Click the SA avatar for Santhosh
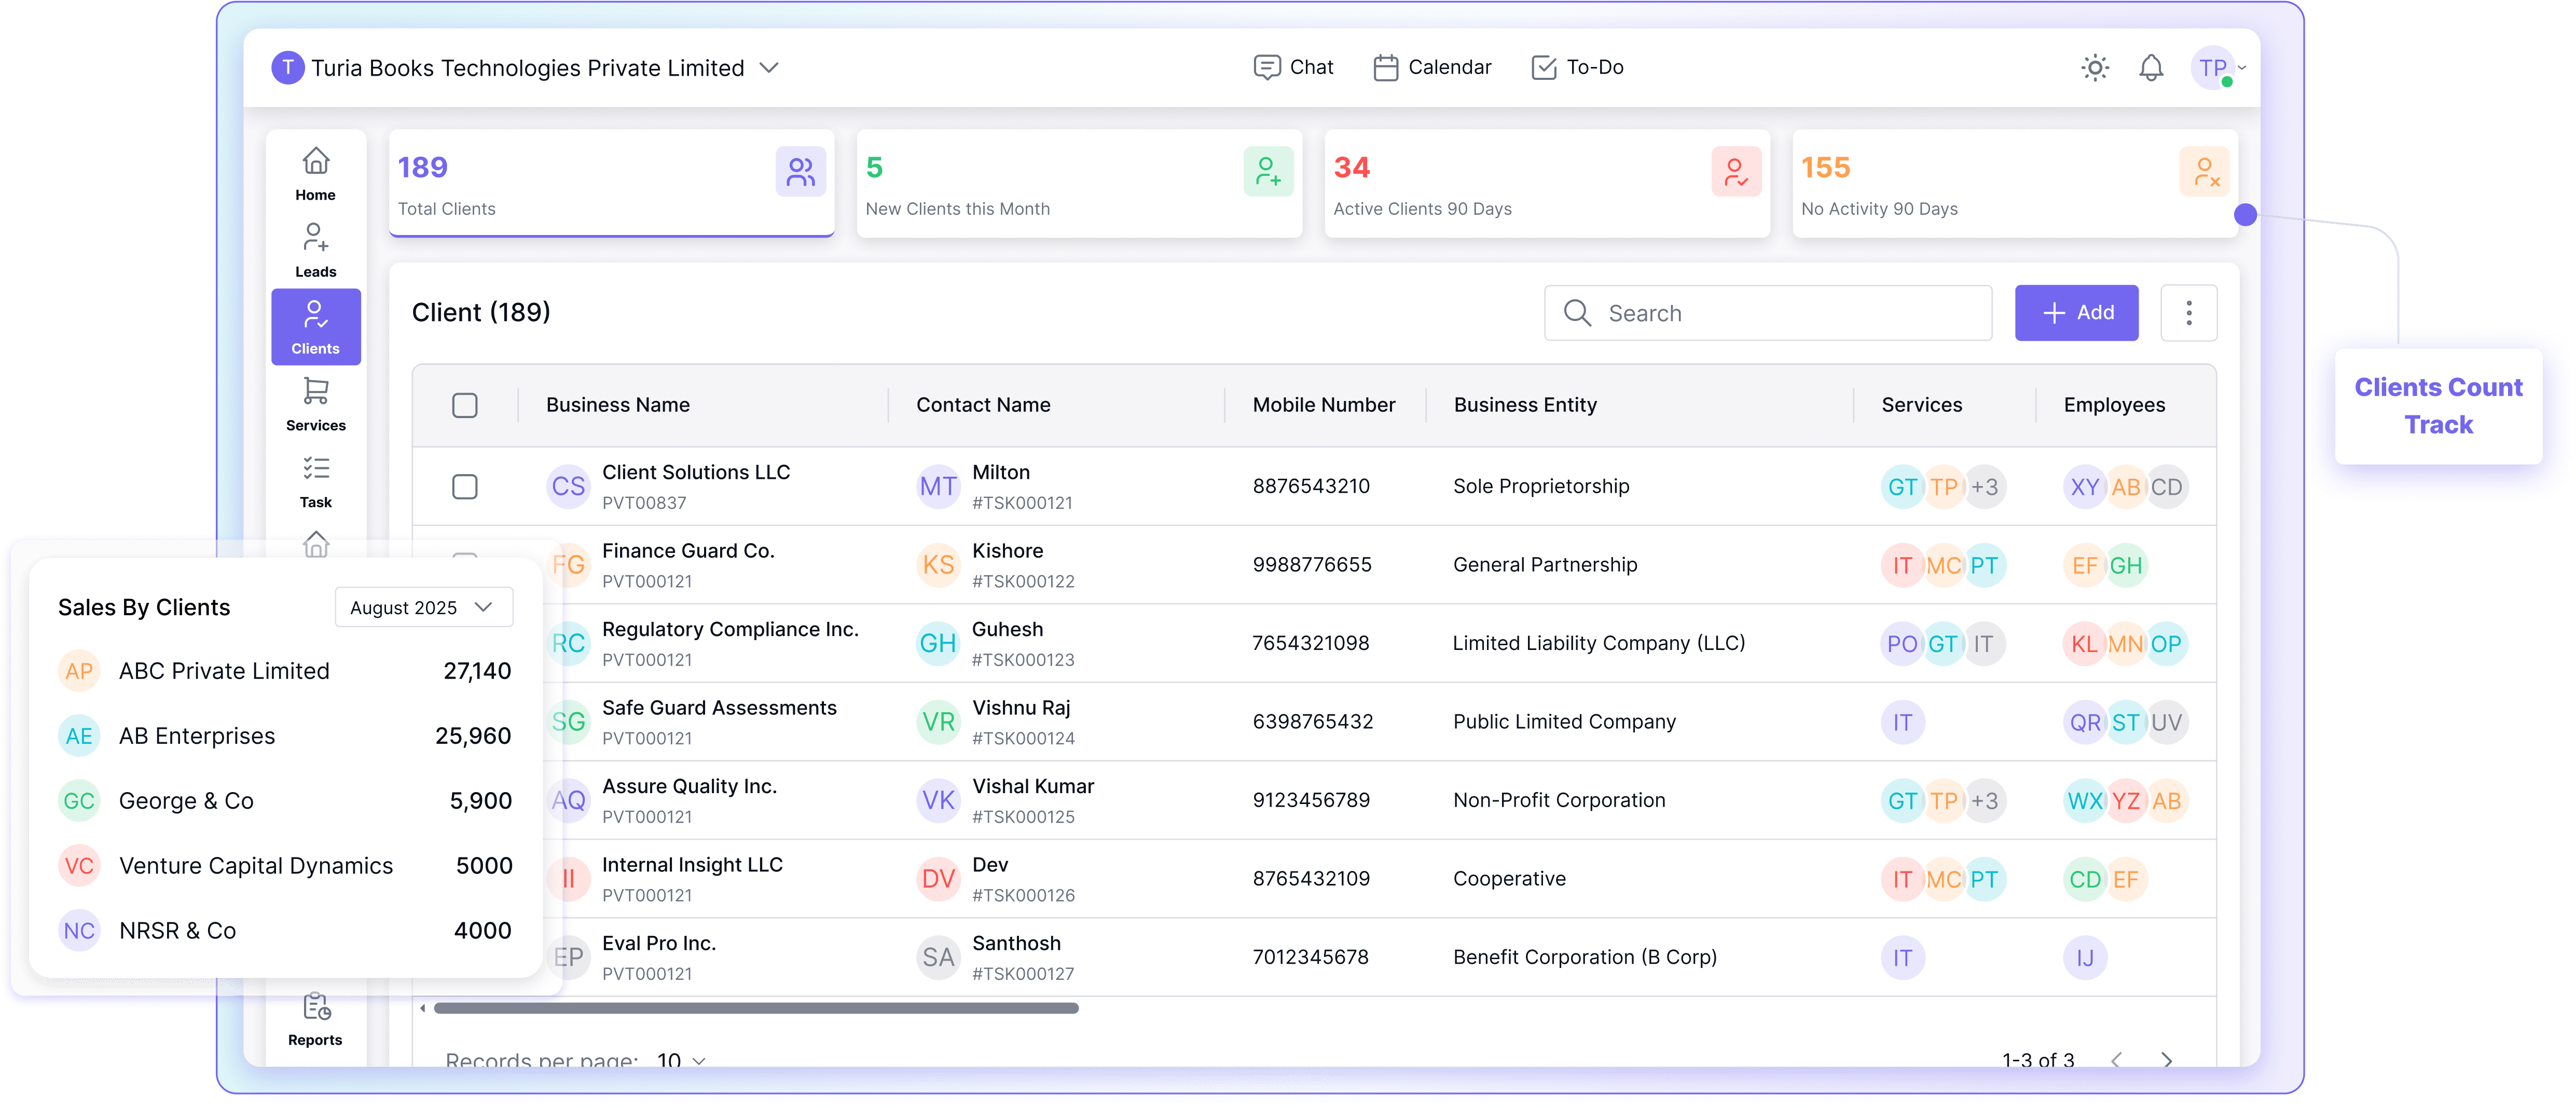 938,958
